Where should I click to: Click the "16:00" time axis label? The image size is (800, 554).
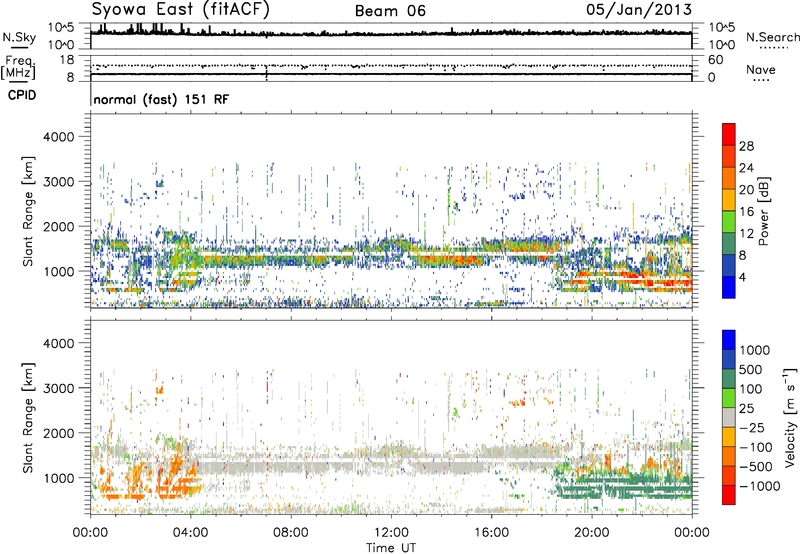click(x=491, y=533)
